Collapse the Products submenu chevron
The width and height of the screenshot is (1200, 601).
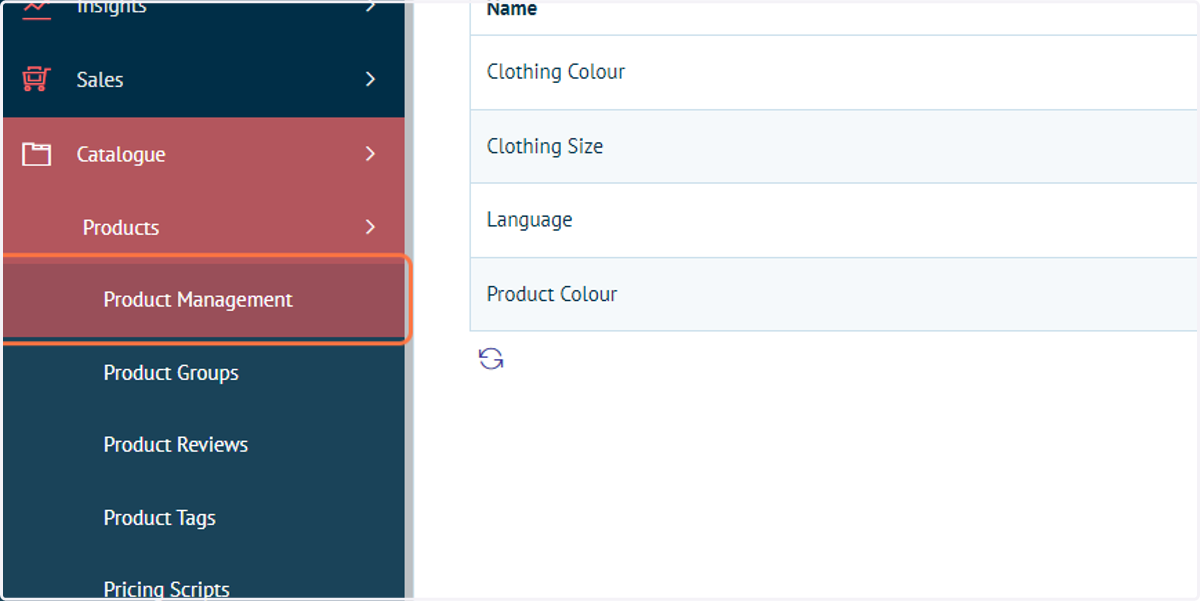click(370, 227)
